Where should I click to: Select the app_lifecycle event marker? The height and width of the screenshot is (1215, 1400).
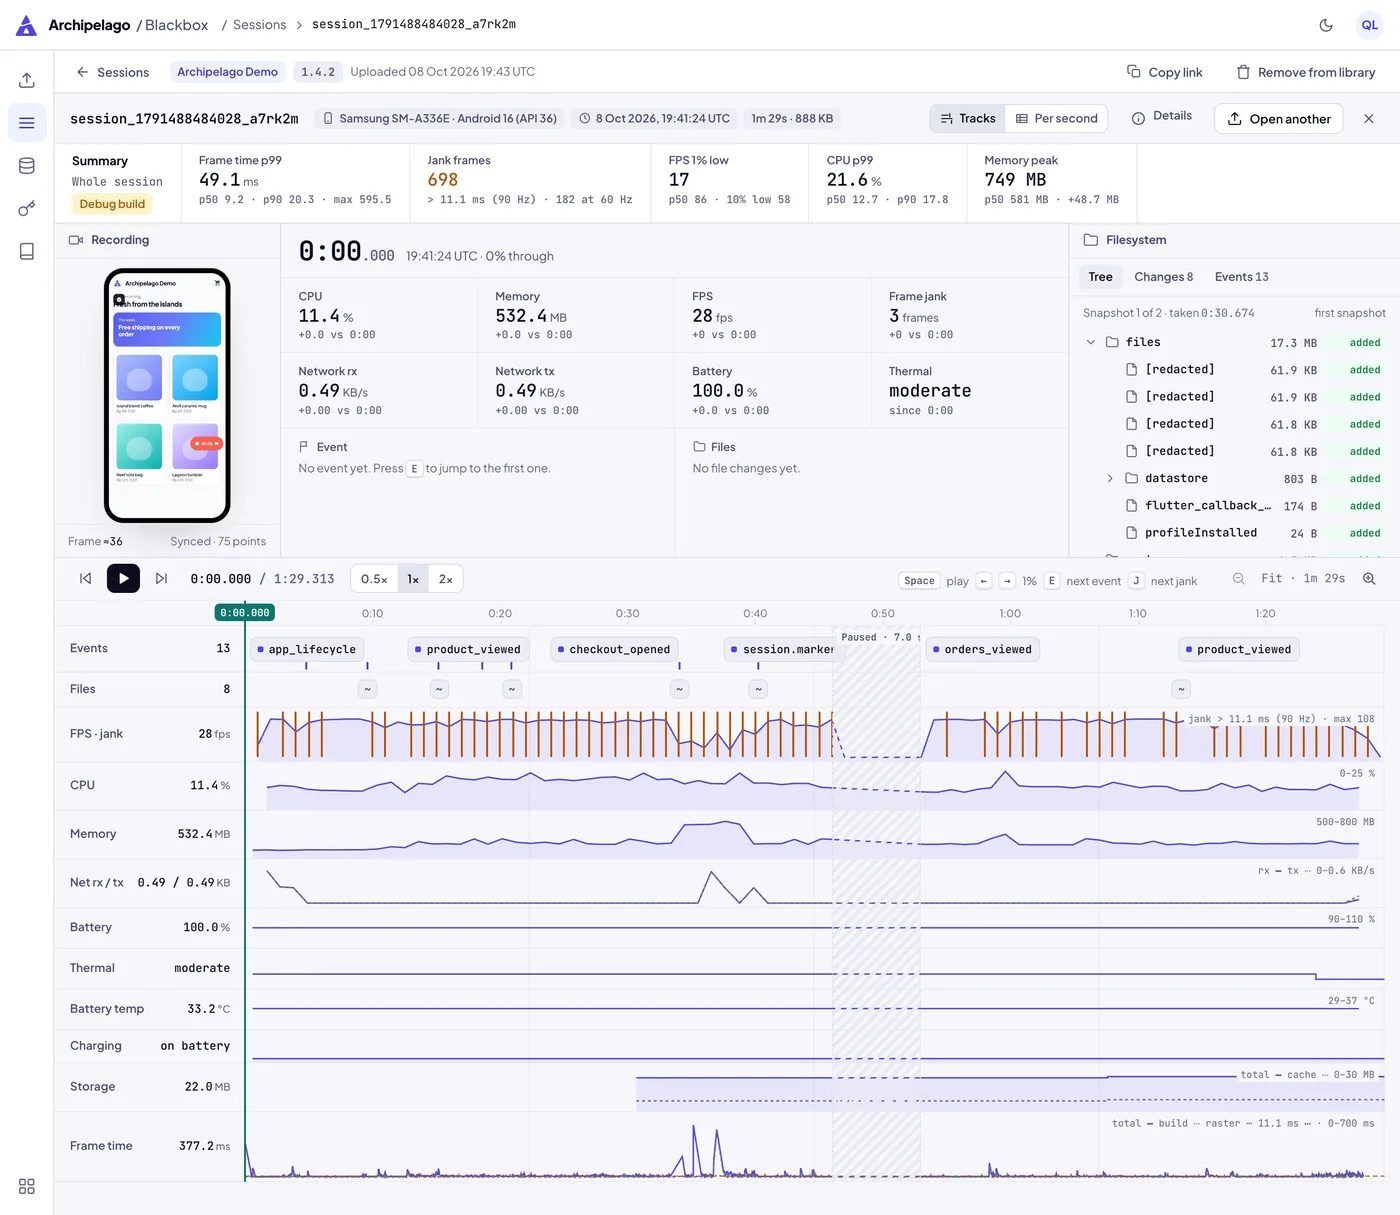click(x=307, y=650)
